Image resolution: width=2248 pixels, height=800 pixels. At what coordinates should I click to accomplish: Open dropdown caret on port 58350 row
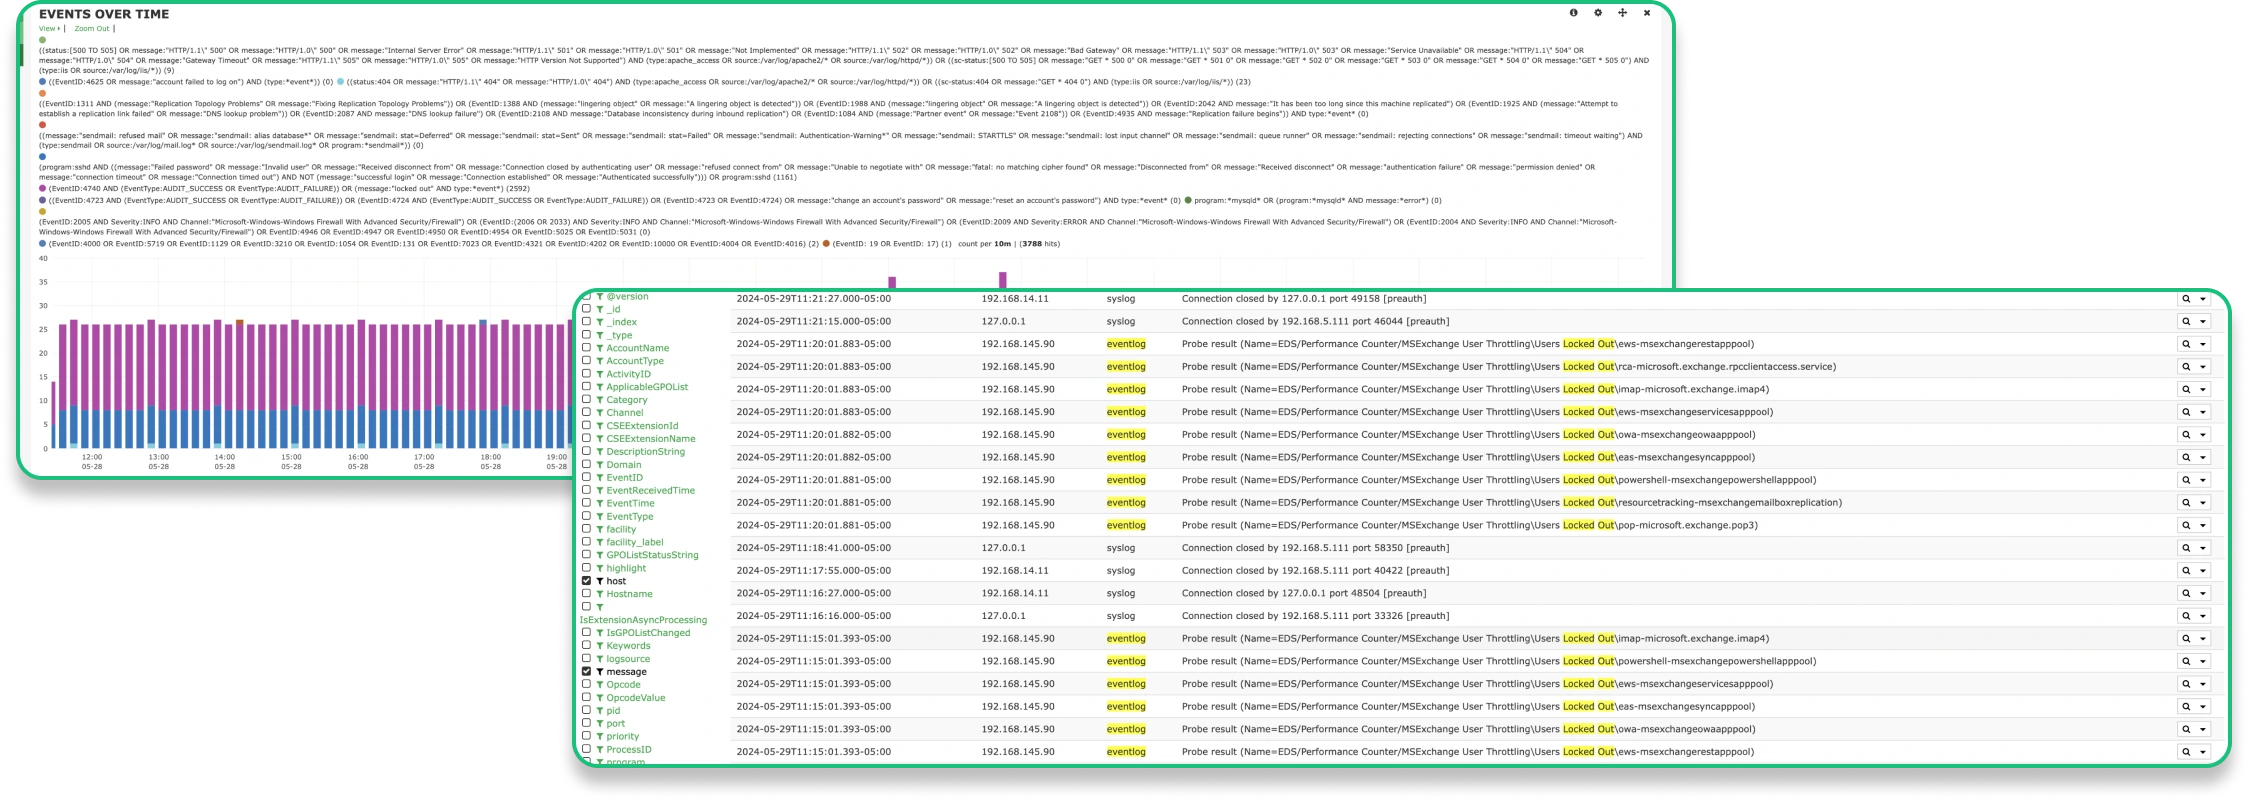(2202, 548)
